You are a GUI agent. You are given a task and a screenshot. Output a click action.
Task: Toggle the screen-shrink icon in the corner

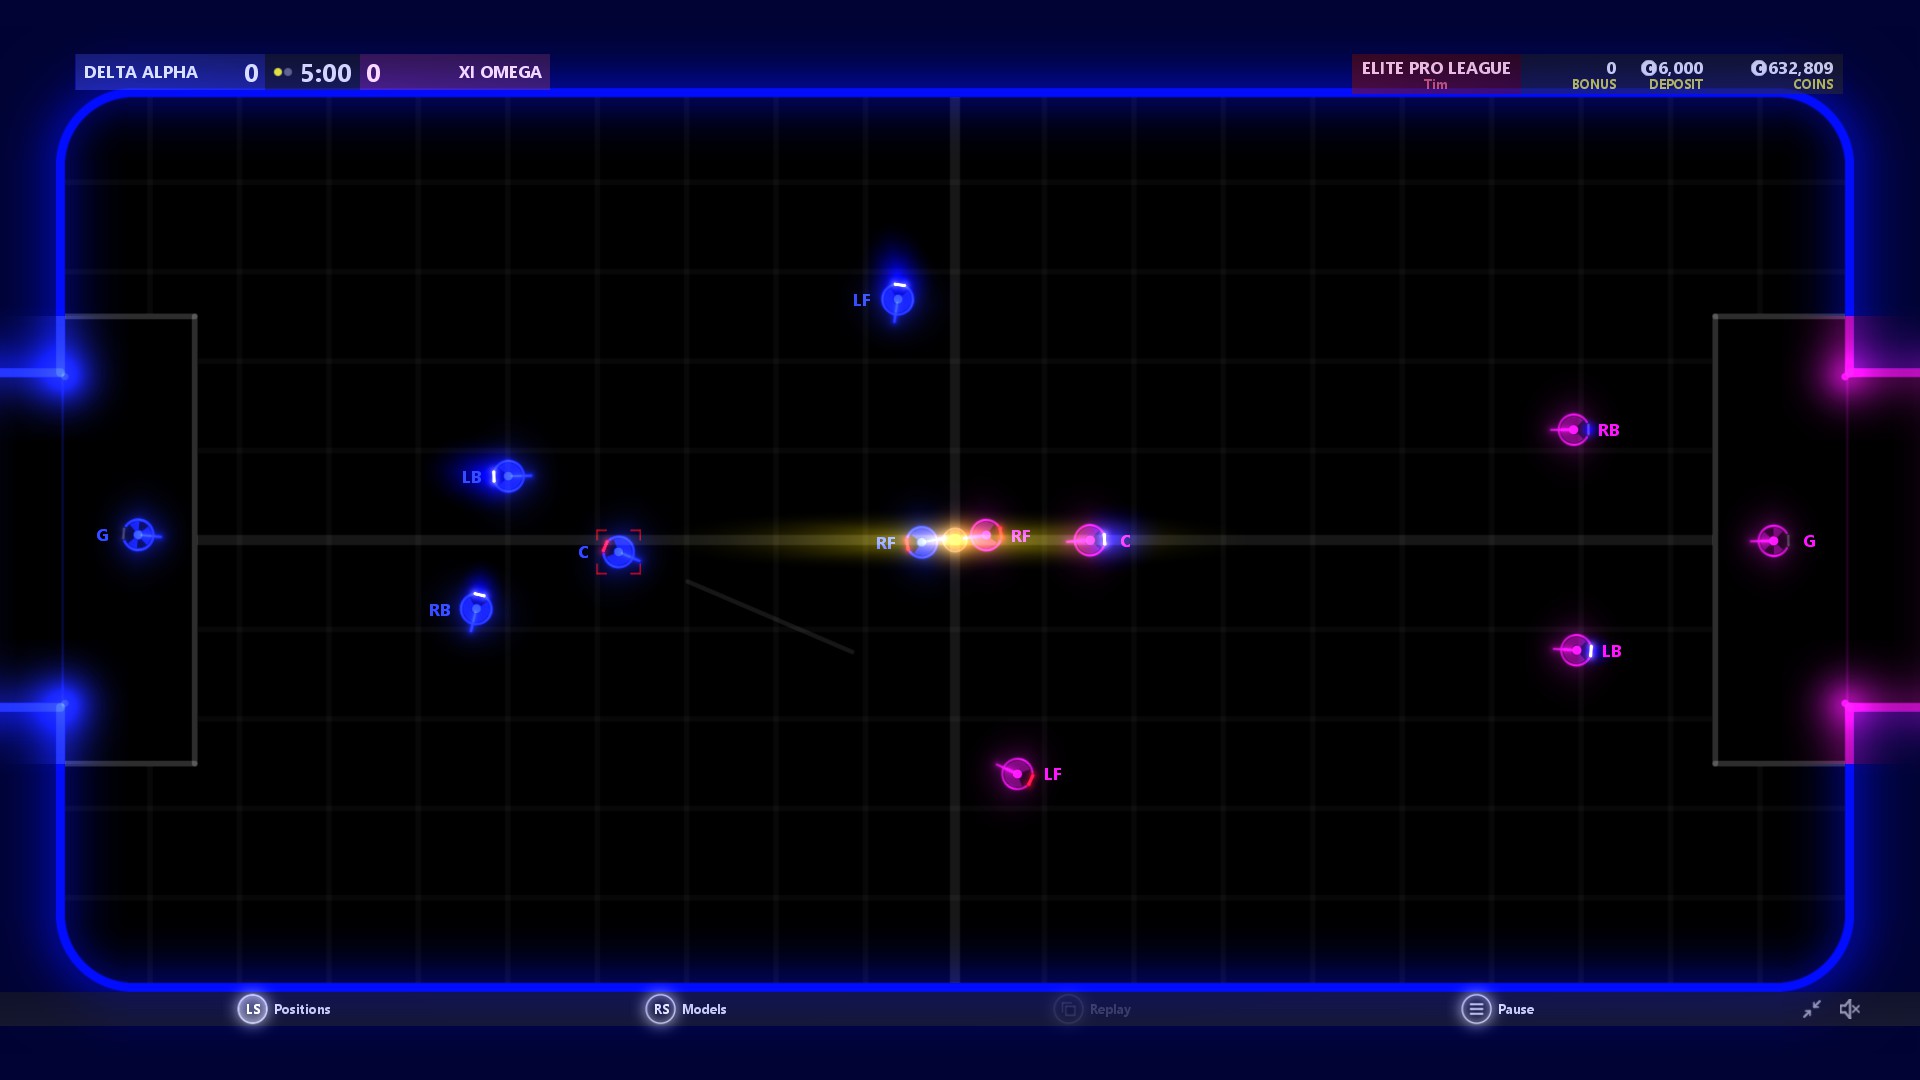[1813, 1009]
